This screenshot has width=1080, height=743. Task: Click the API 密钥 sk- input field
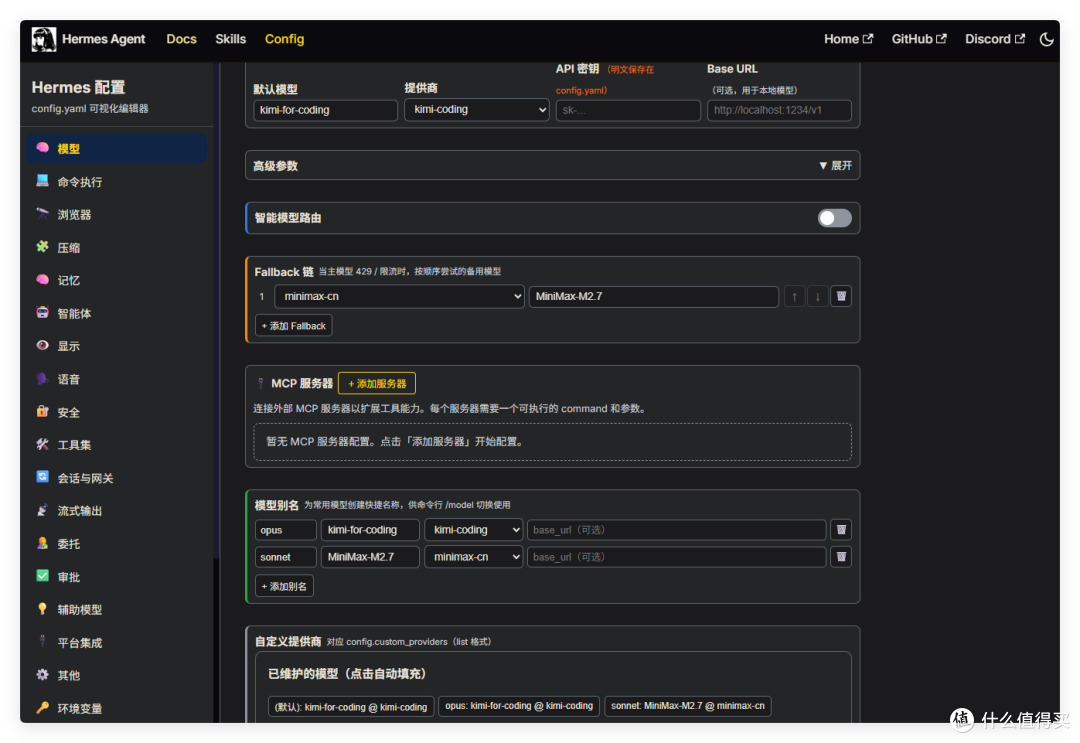(x=628, y=110)
